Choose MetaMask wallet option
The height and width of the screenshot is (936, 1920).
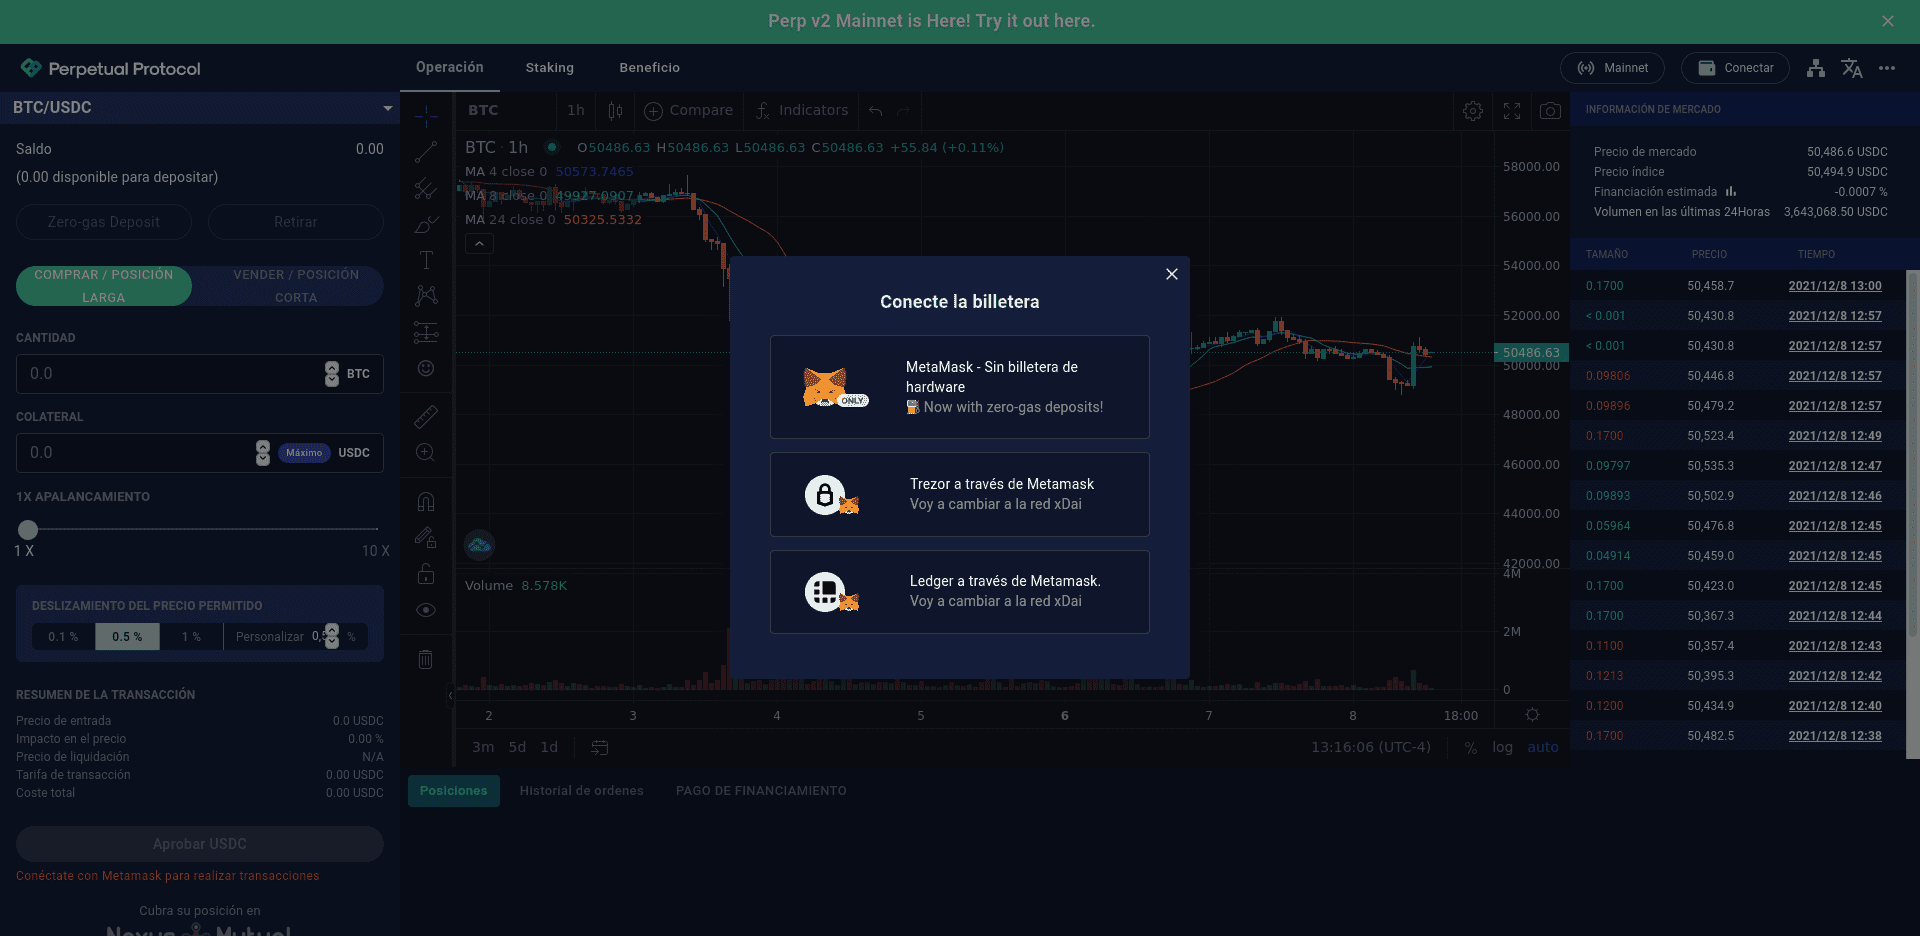click(960, 387)
